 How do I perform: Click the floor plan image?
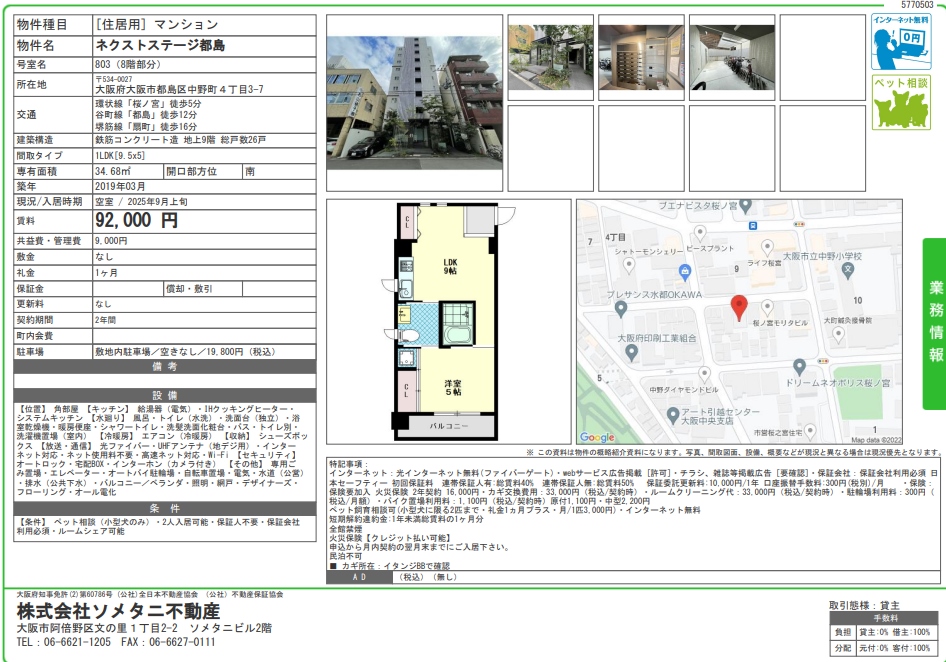[x=447, y=322]
